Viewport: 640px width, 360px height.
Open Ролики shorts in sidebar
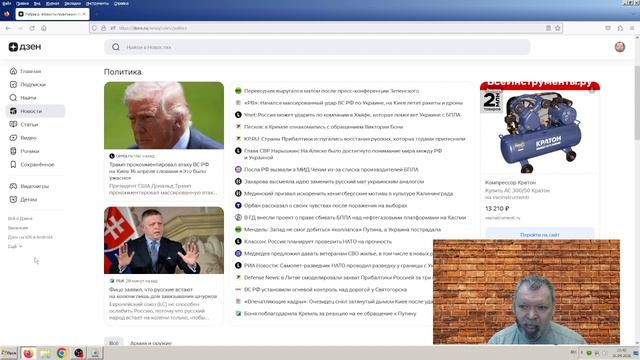pyautogui.click(x=24, y=151)
